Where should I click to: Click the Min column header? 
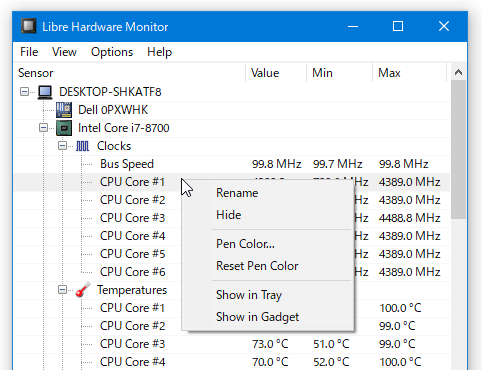tap(339, 73)
